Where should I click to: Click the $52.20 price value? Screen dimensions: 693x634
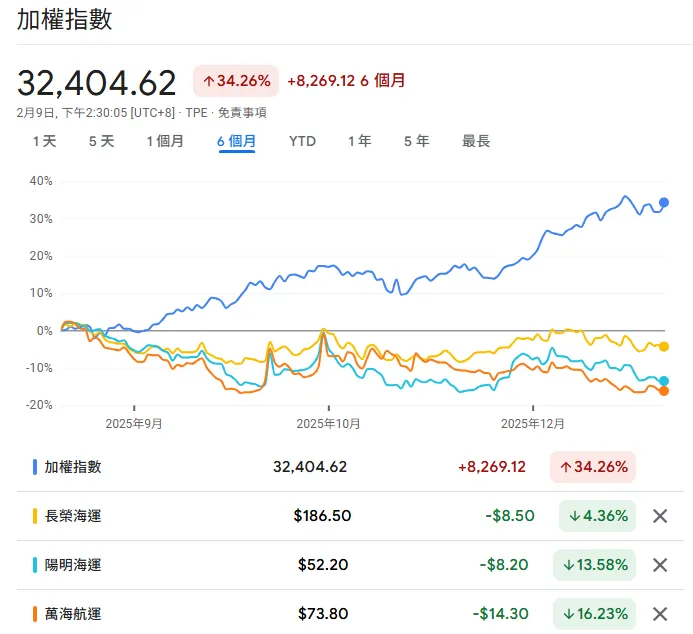pyautogui.click(x=323, y=565)
